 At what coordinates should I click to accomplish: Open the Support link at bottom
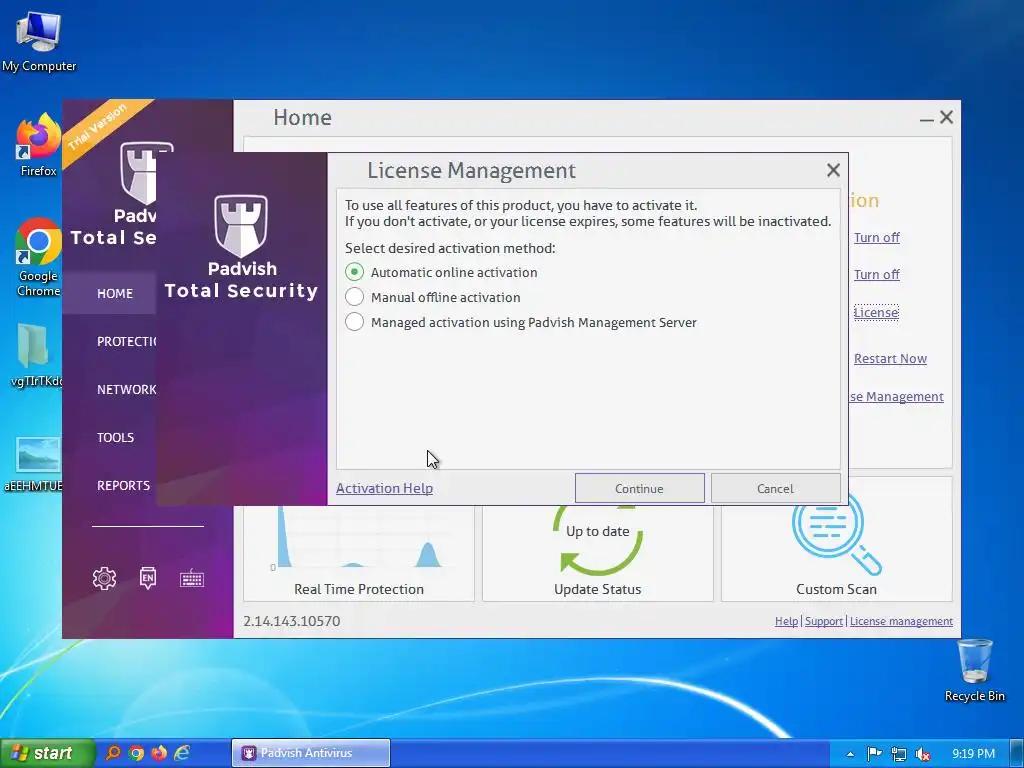pyautogui.click(x=824, y=621)
